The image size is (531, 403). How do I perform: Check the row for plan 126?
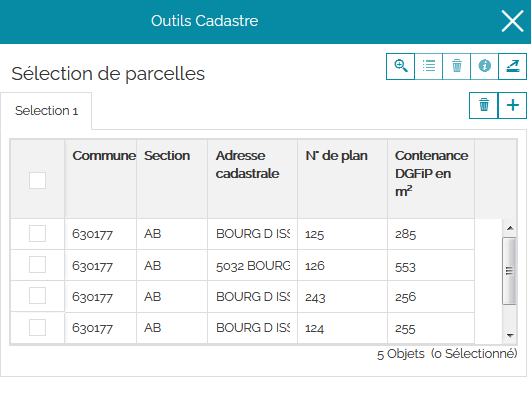point(37,264)
